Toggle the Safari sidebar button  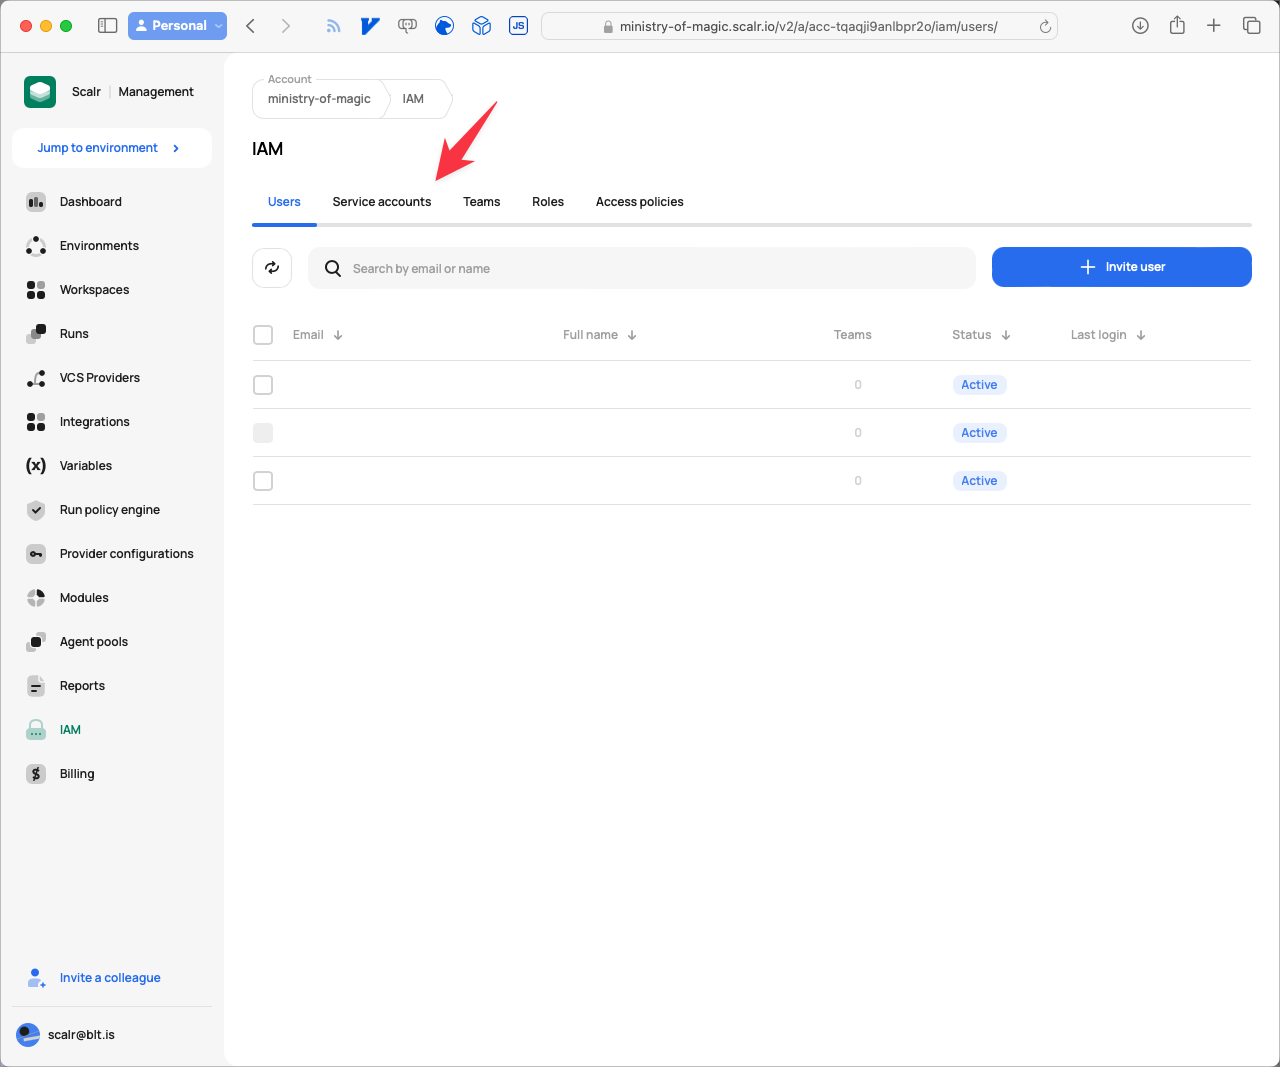(107, 26)
